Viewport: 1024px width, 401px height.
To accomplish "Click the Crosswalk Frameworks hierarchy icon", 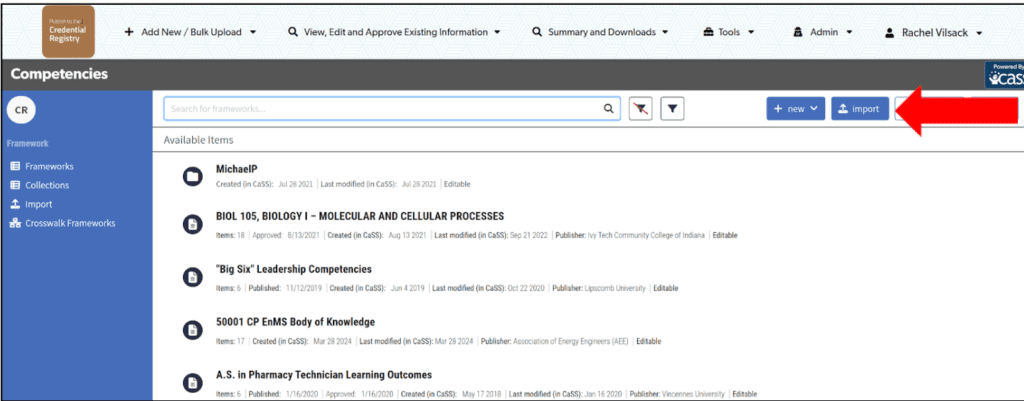I will pyautogui.click(x=15, y=223).
